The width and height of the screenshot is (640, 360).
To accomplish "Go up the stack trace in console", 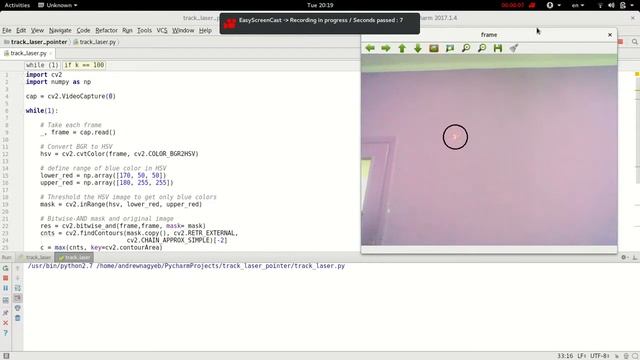I will pyautogui.click(x=18, y=268).
